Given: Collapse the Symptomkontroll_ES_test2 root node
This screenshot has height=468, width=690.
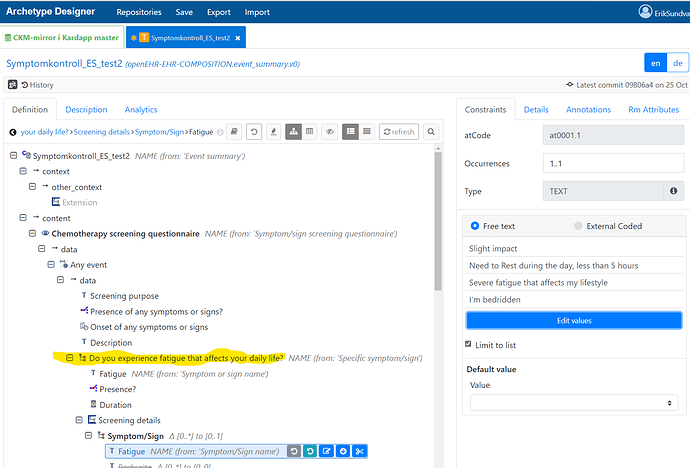Looking at the screenshot, I should 14,155.
